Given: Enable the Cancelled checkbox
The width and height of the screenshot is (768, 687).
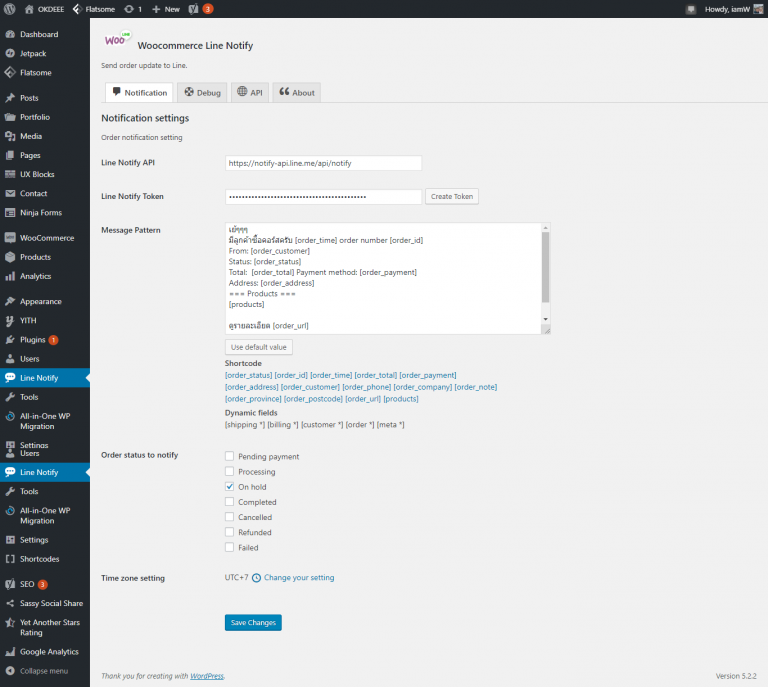Looking at the screenshot, I should [229, 517].
